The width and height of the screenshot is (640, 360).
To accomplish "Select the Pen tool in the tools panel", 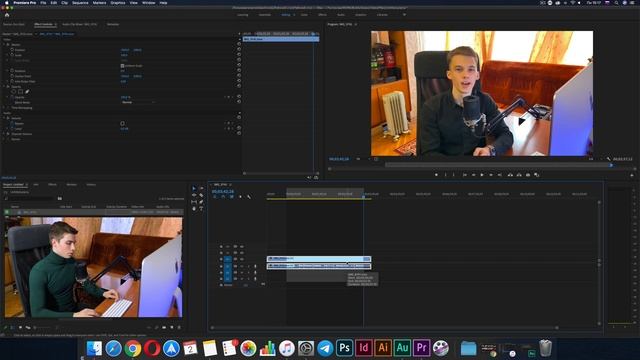I will [x=201, y=202].
